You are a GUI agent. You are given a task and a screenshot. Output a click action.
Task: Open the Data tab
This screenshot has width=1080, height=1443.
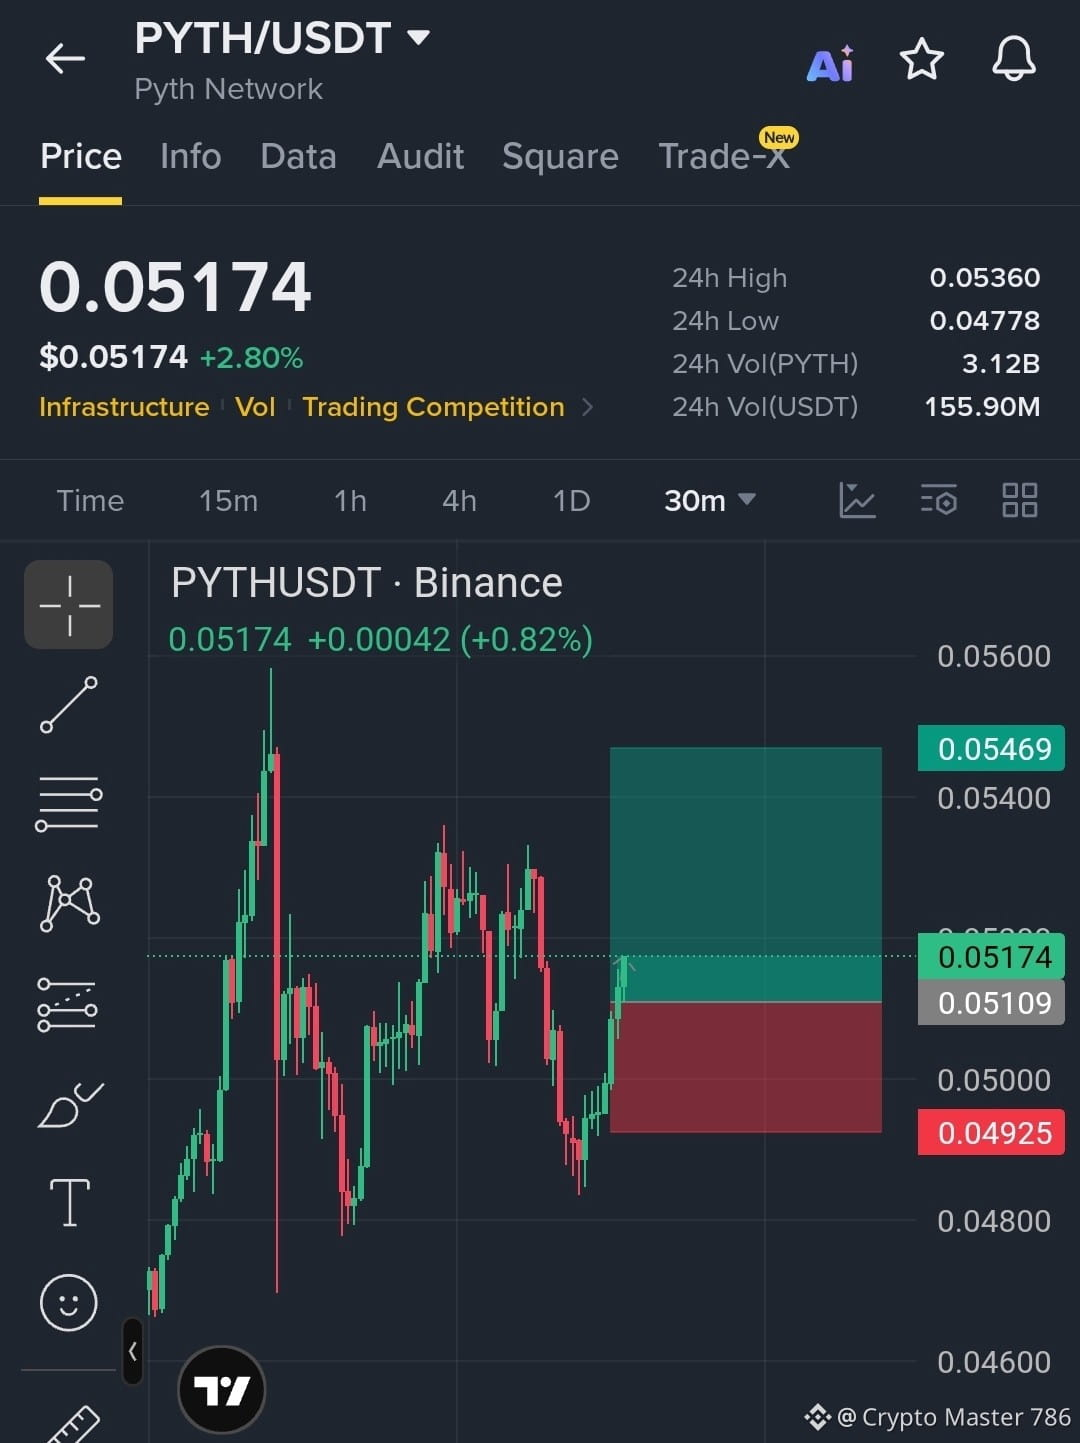(298, 157)
